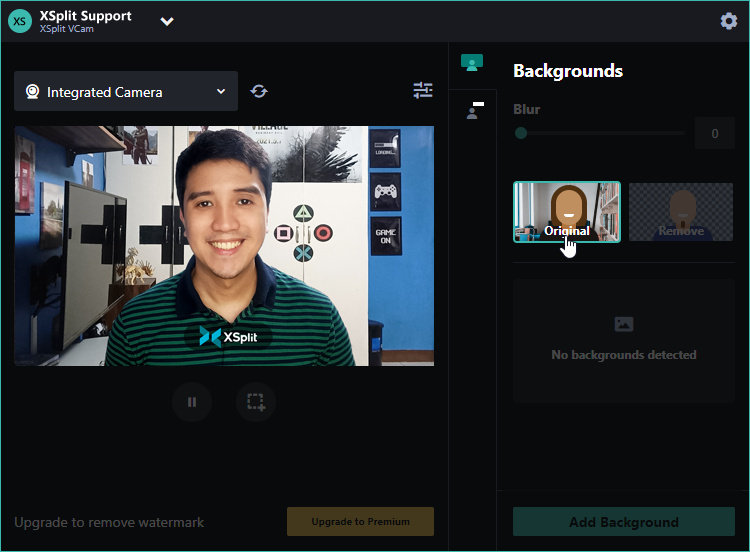The width and height of the screenshot is (750, 552).
Task: Click the Blur slider handle
Action: [x=521, y=133]
